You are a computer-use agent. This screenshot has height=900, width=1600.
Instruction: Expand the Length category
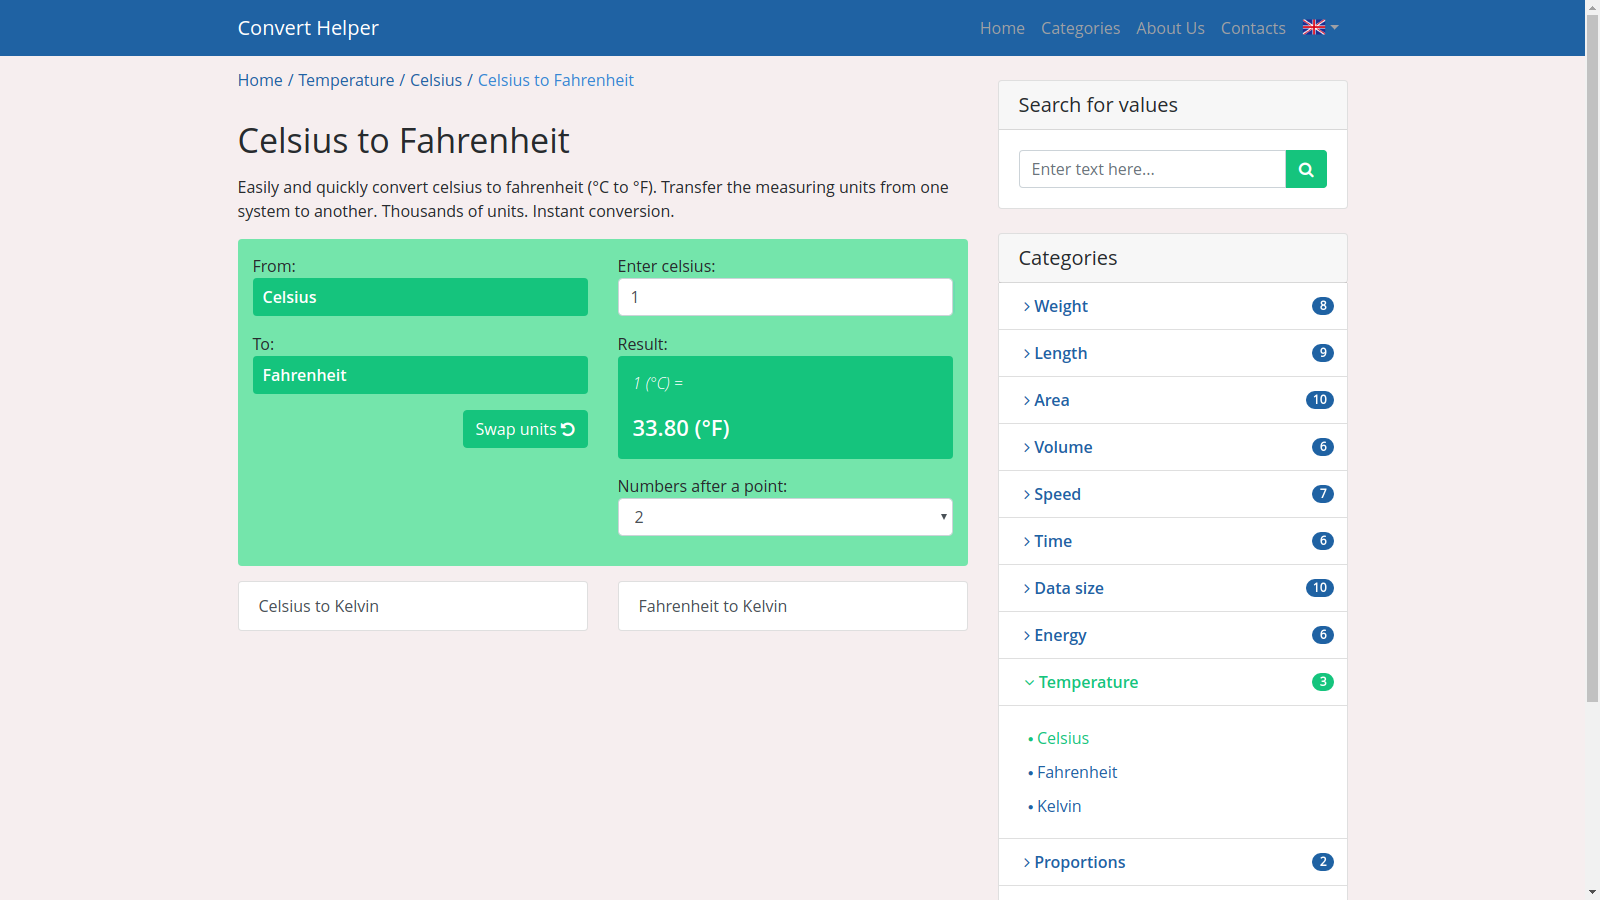click(1062, 353)
